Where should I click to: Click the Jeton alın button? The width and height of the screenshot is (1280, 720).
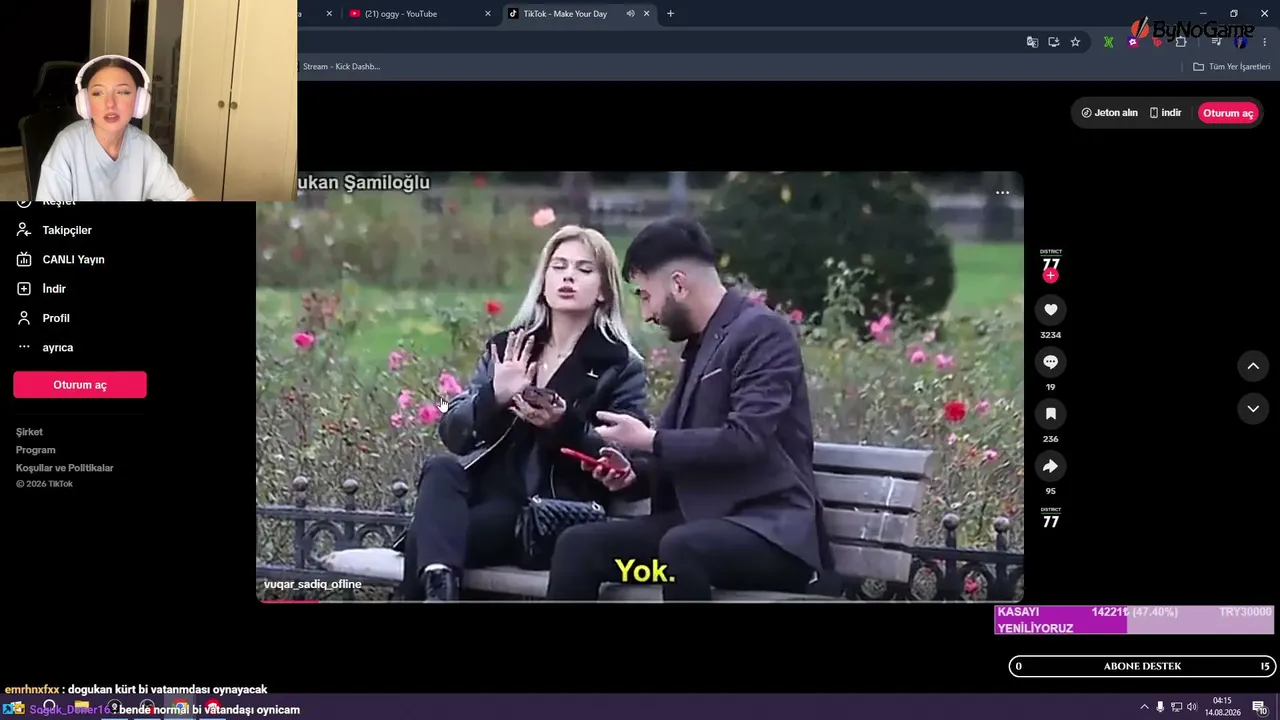[1109, 113]
